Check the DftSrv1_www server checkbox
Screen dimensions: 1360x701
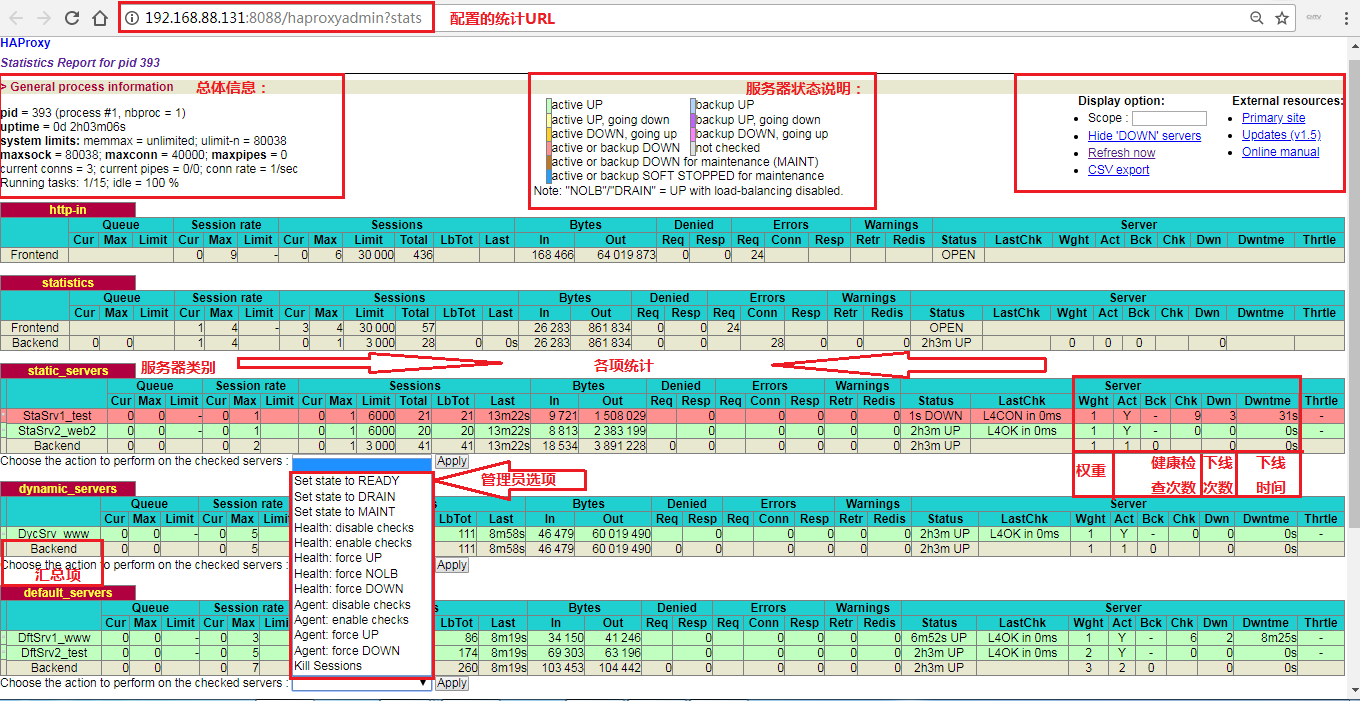pos(5,638)
